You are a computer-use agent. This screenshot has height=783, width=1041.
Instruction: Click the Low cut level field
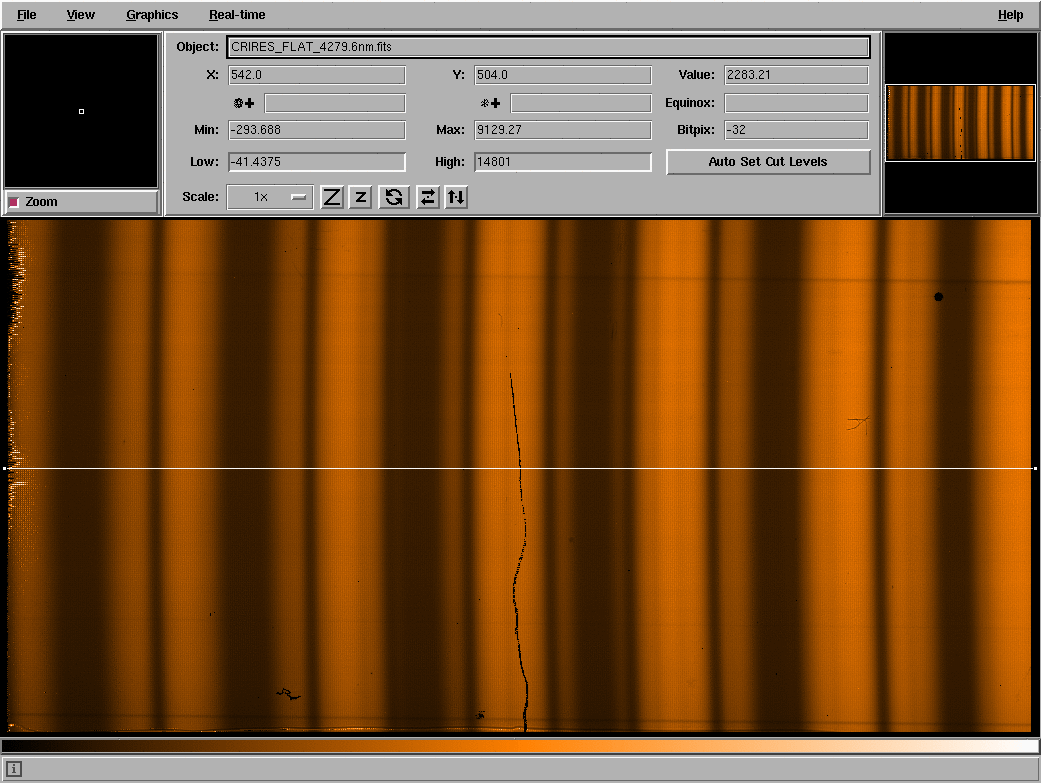pyautogui.click(x=317, y=162)
